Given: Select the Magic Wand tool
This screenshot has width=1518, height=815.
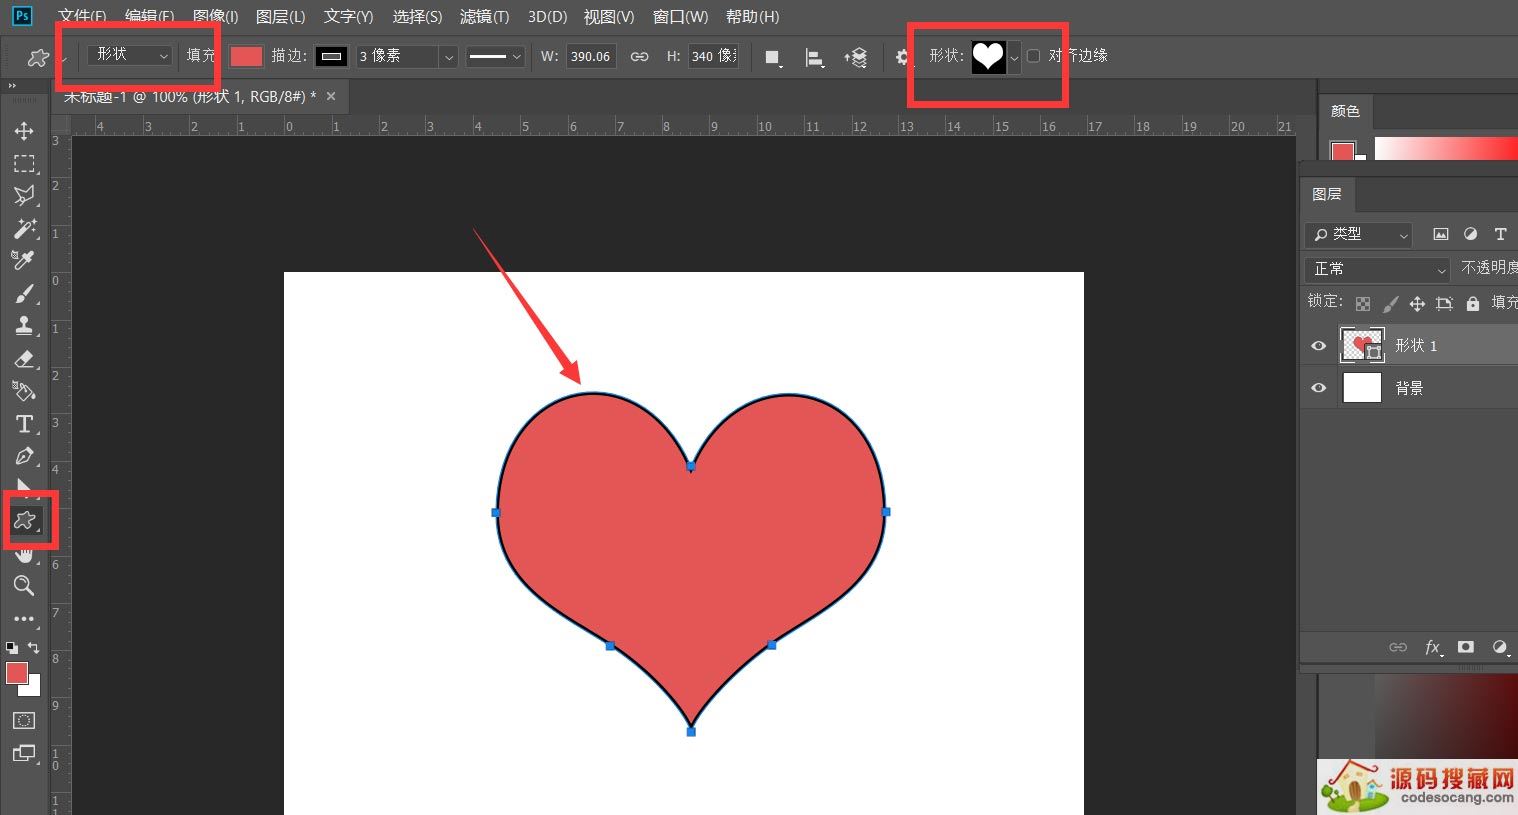Looking at the screenshot, I should [x=24, y=228].
